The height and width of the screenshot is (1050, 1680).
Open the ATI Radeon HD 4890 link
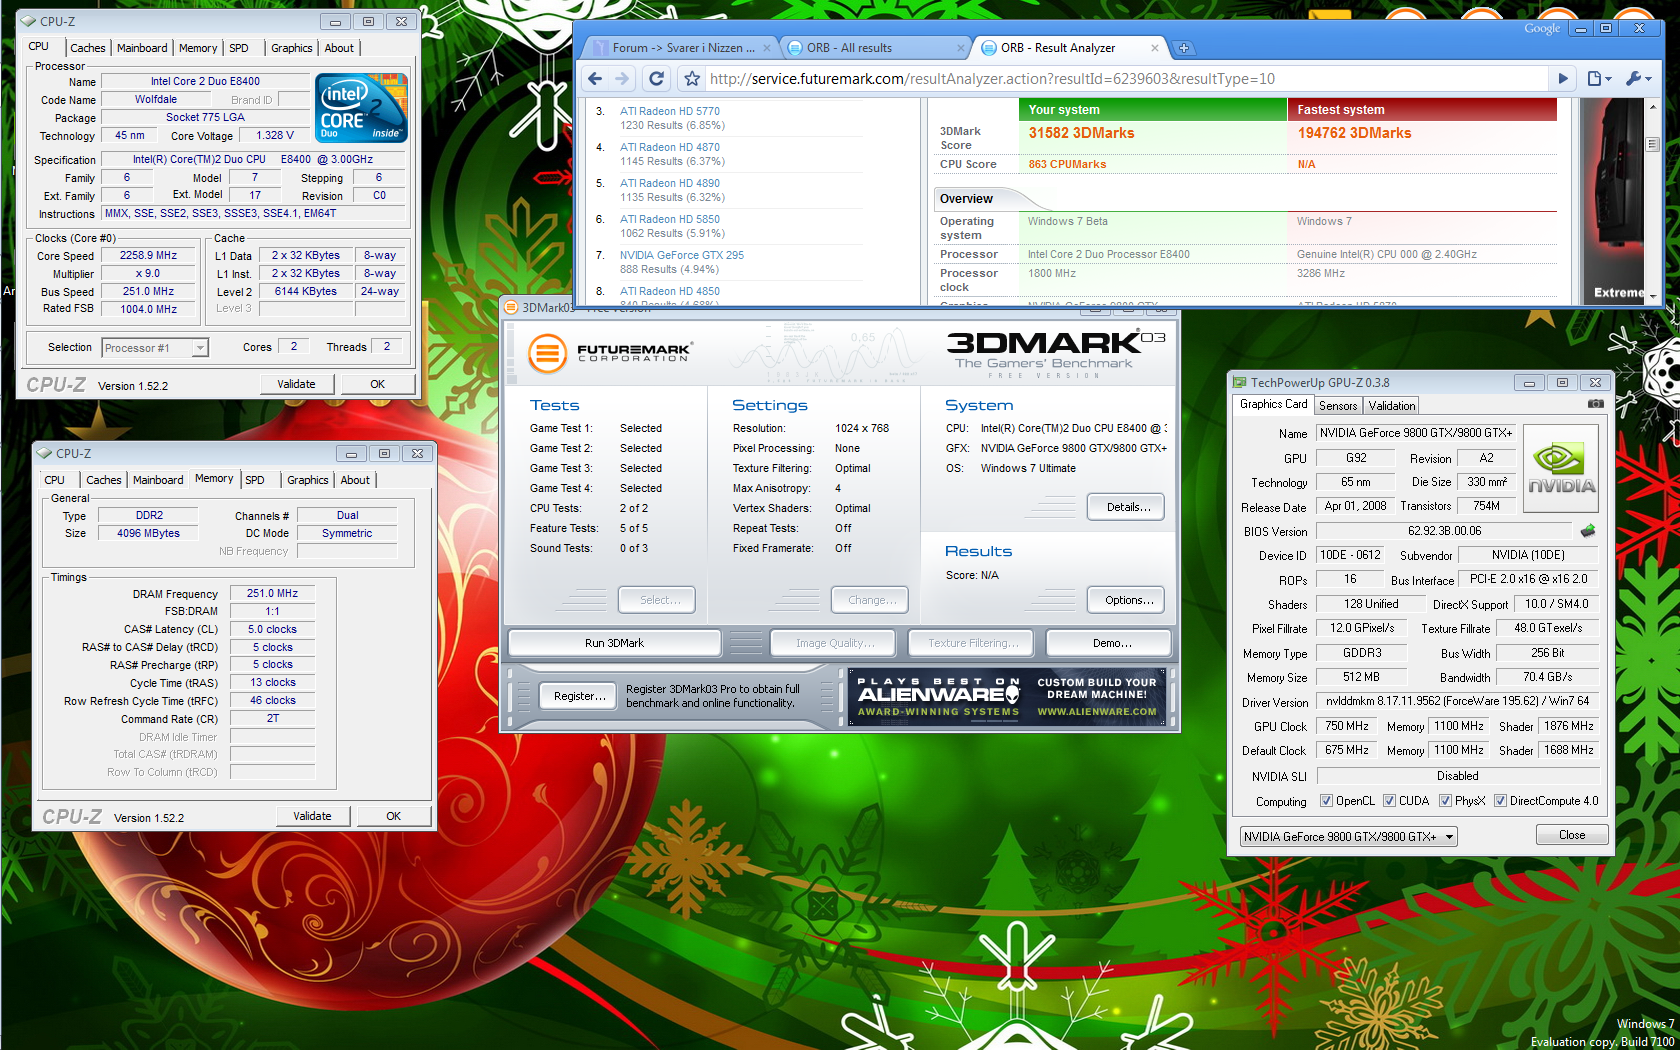pyautogui.click(x=670, y=183)
